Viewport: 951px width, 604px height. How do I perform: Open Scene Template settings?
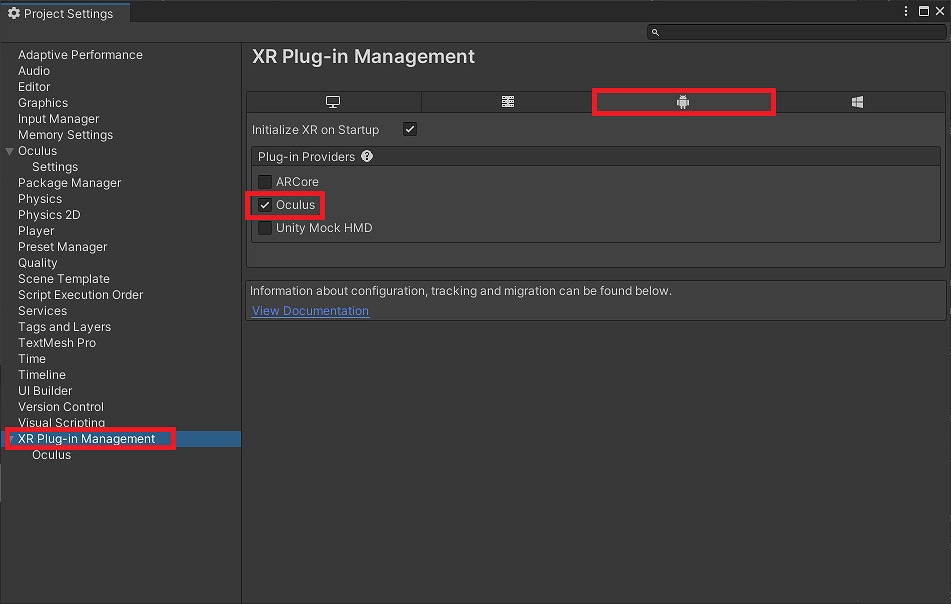click(64, 279)
